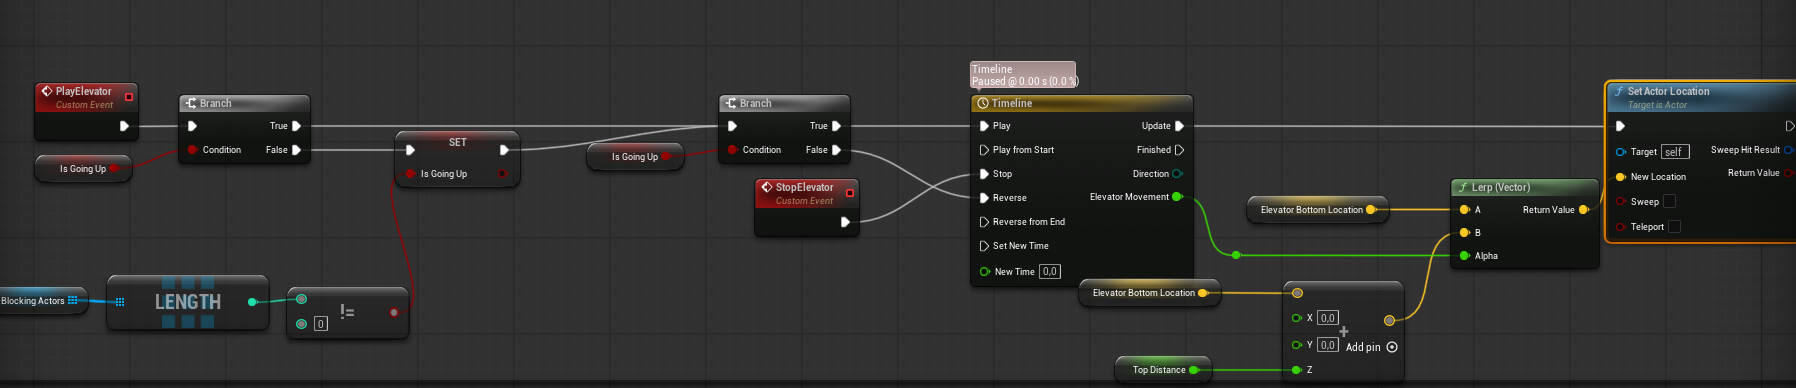
Task: Click the green reroute node on Elevator Movement wire
Action: click(x=1236, y=255)
